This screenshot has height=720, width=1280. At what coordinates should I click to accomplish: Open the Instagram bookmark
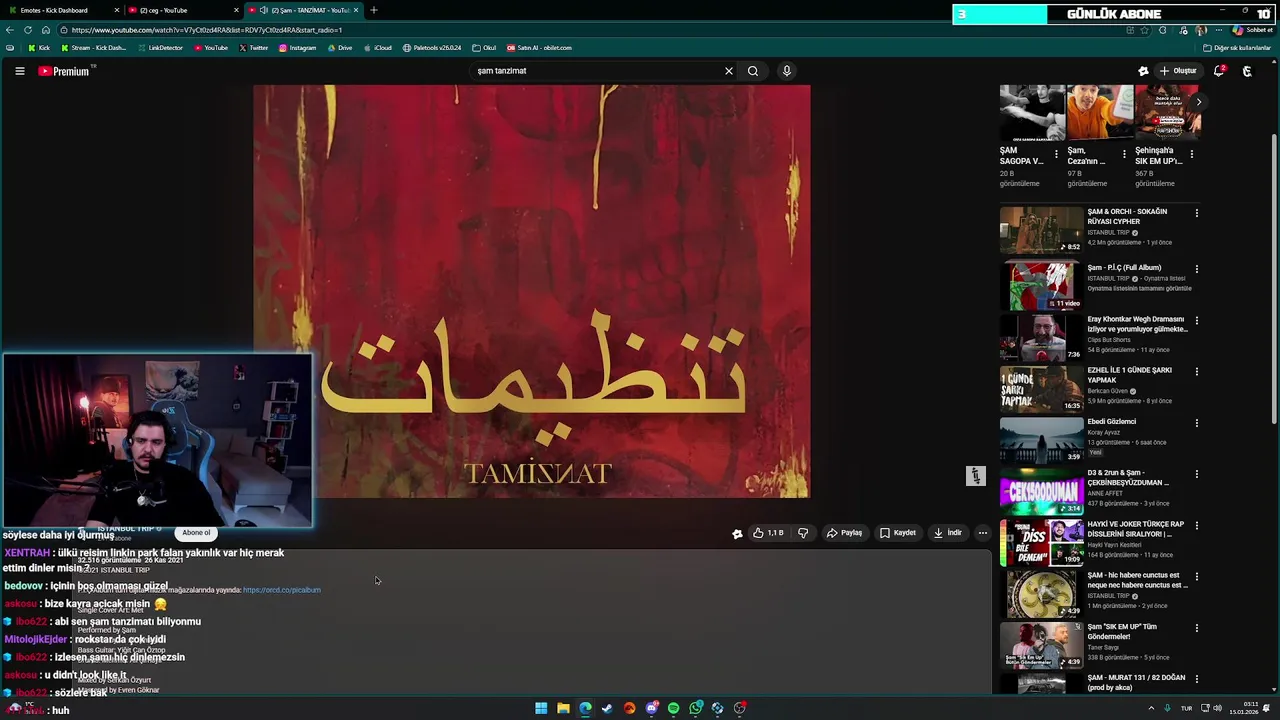[297, 48]
